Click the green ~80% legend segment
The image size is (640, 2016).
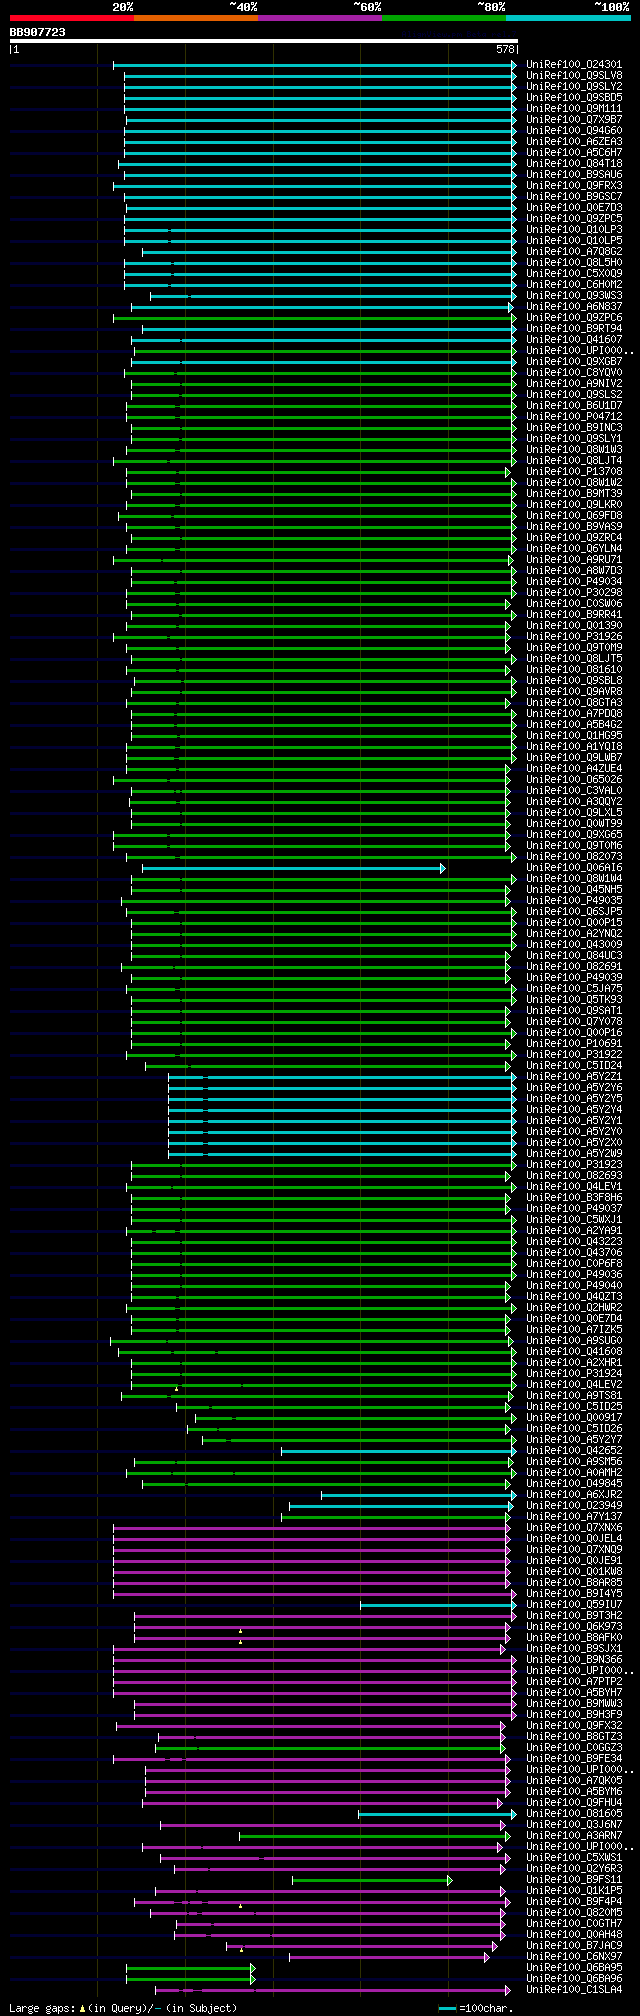point(444,18)
